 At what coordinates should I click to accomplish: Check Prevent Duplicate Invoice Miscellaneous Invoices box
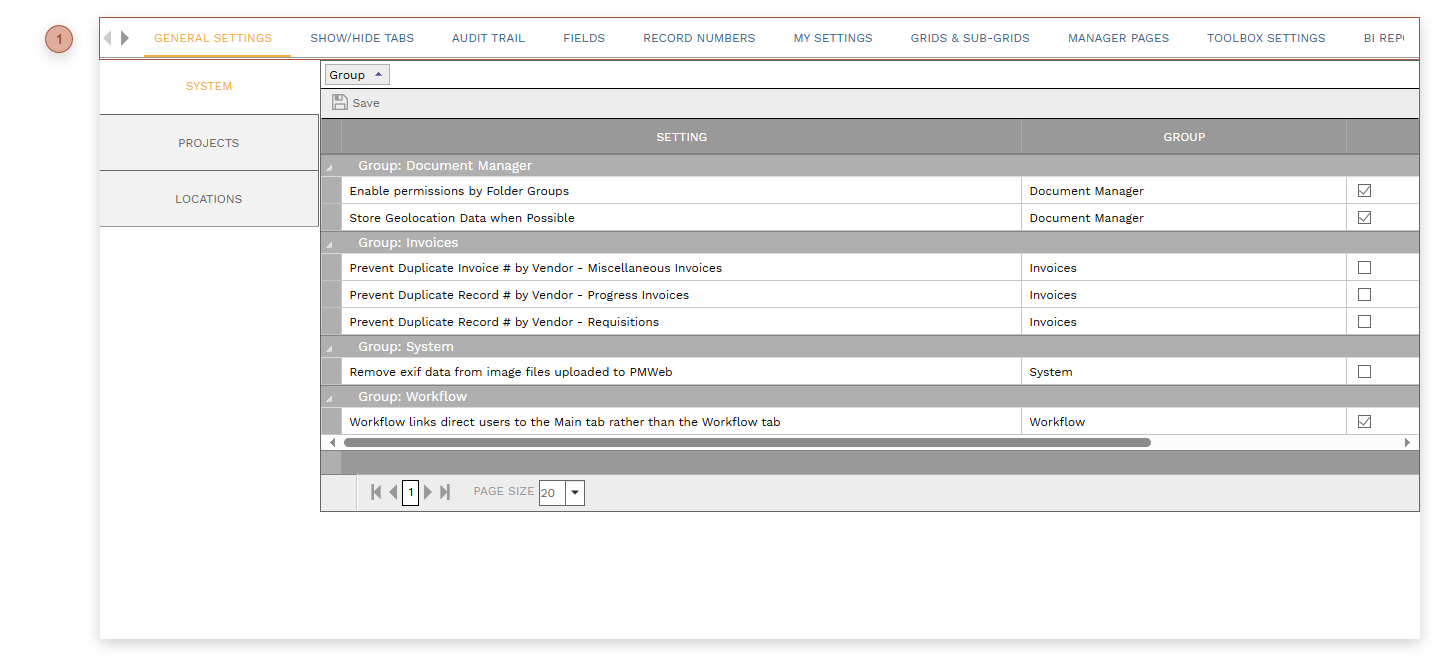pos(1364,268)
